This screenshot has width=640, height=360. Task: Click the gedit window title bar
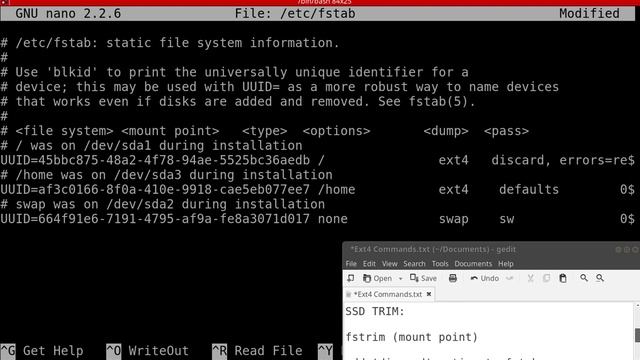[x=491, y=249]
